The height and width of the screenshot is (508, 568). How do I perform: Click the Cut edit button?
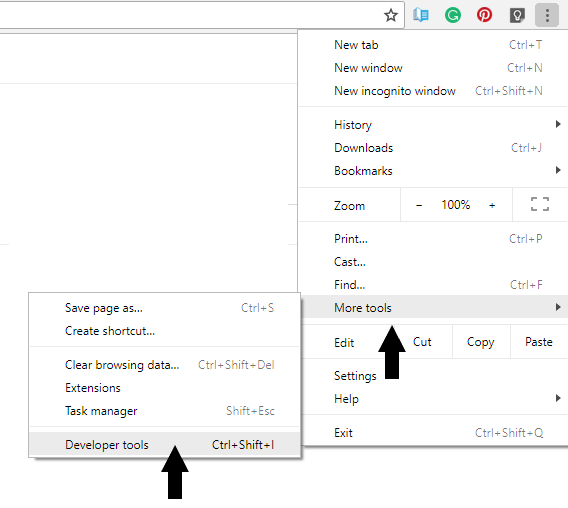coord(422,342)
